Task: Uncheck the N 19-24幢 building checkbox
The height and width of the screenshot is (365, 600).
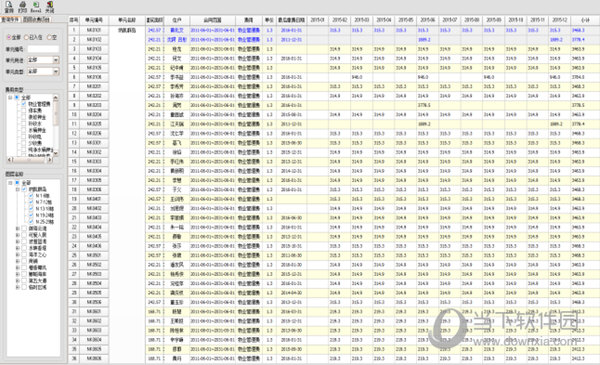Action: tap(31, 215)
